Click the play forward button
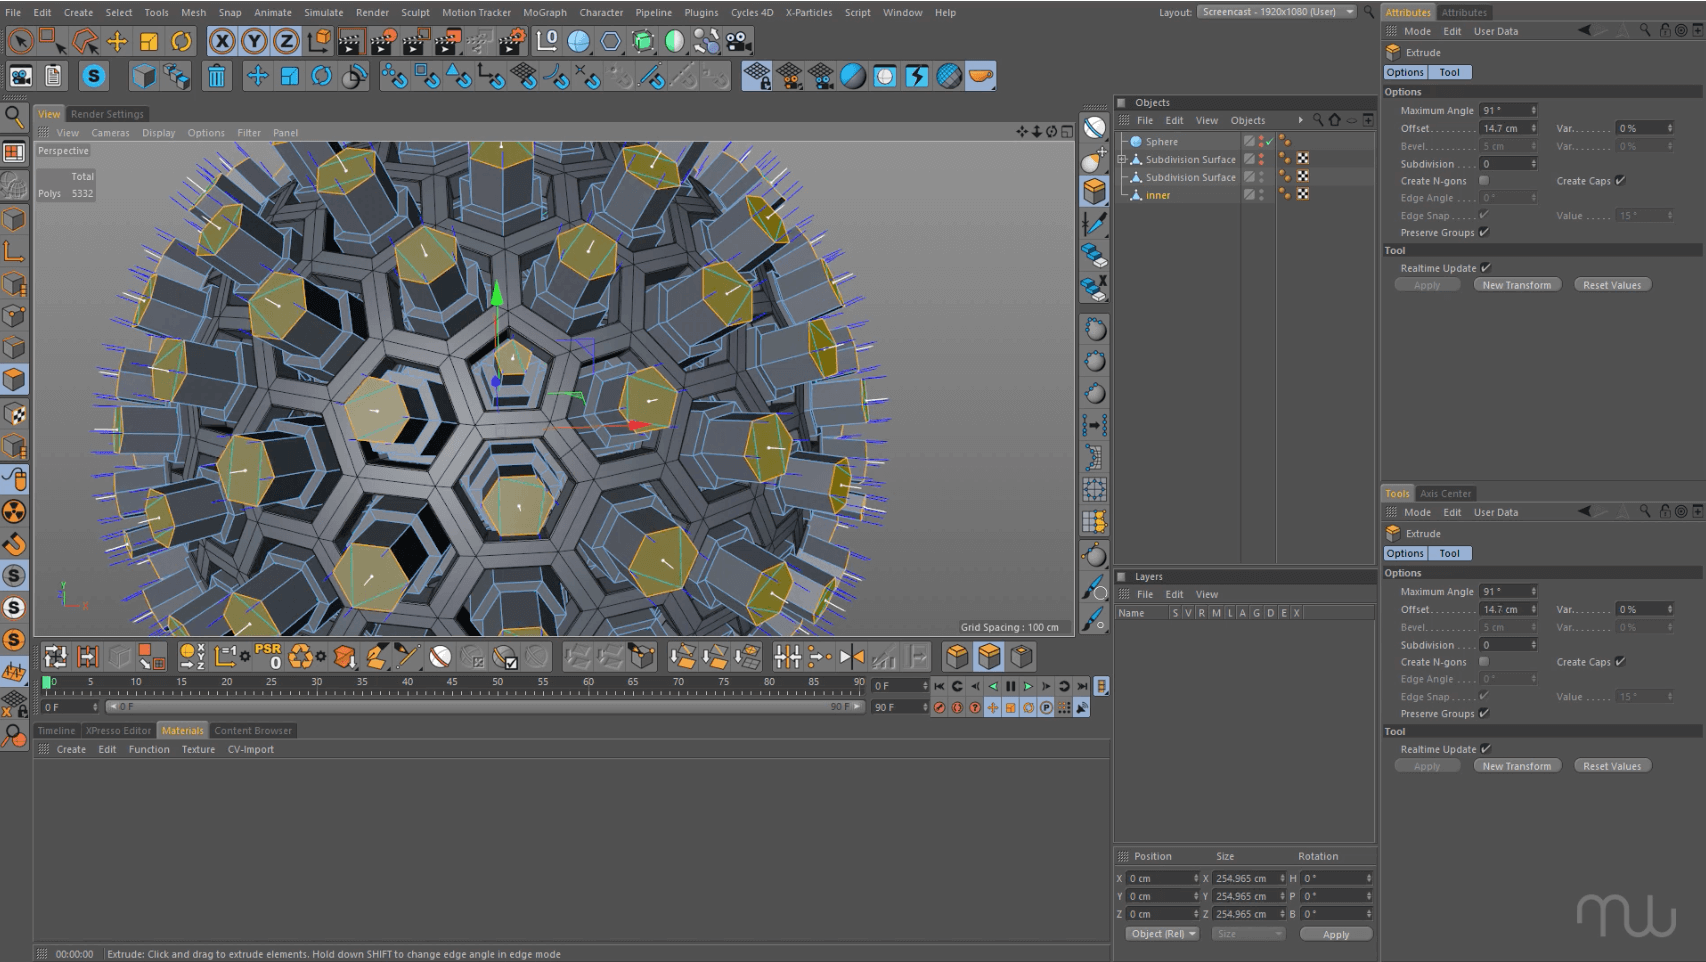 [1028, 686]
